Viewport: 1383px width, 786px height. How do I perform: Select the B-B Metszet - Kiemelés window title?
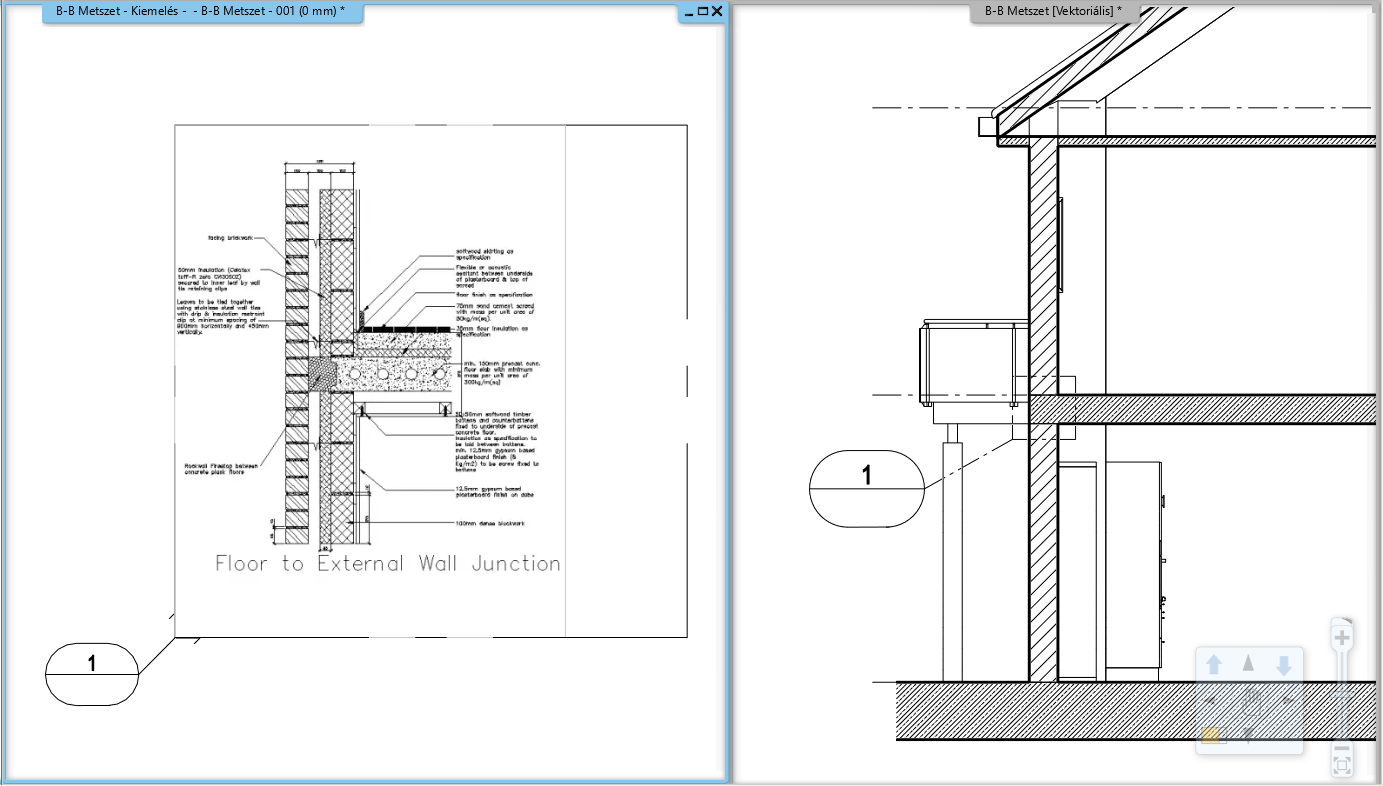(x=200, y=11)
